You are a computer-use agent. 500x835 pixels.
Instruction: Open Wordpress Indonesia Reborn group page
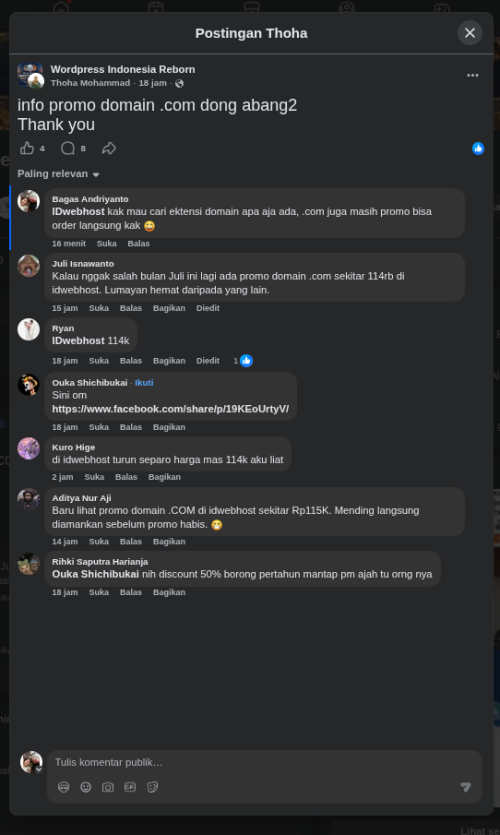pos(122,69)
